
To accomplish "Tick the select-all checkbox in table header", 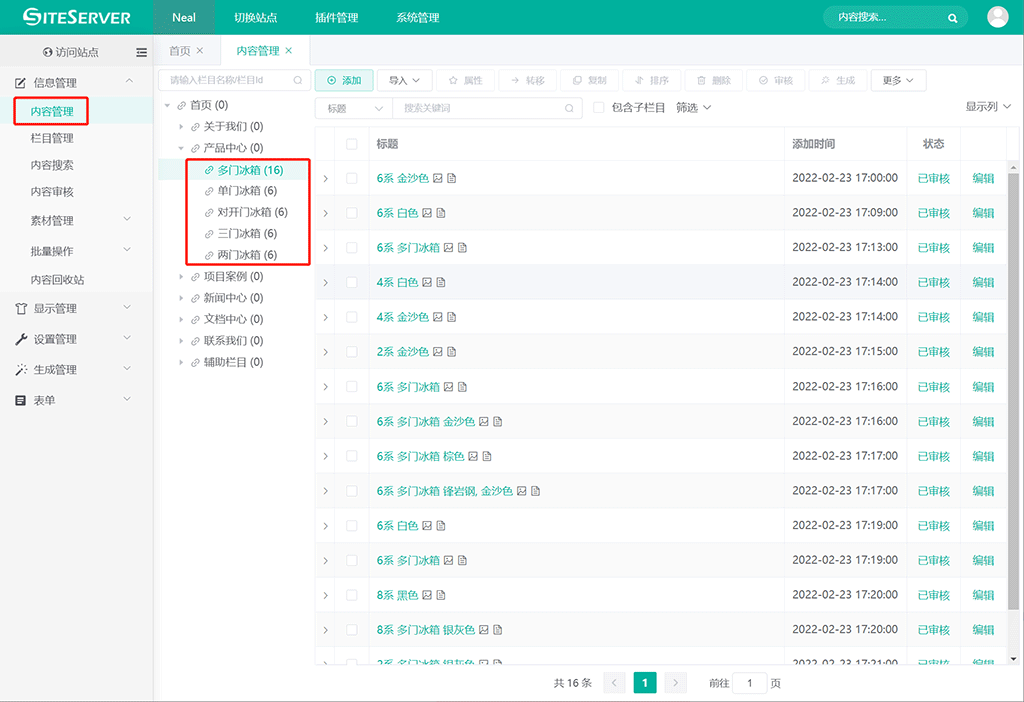I will pyautogui.click(x=351, y=144).
